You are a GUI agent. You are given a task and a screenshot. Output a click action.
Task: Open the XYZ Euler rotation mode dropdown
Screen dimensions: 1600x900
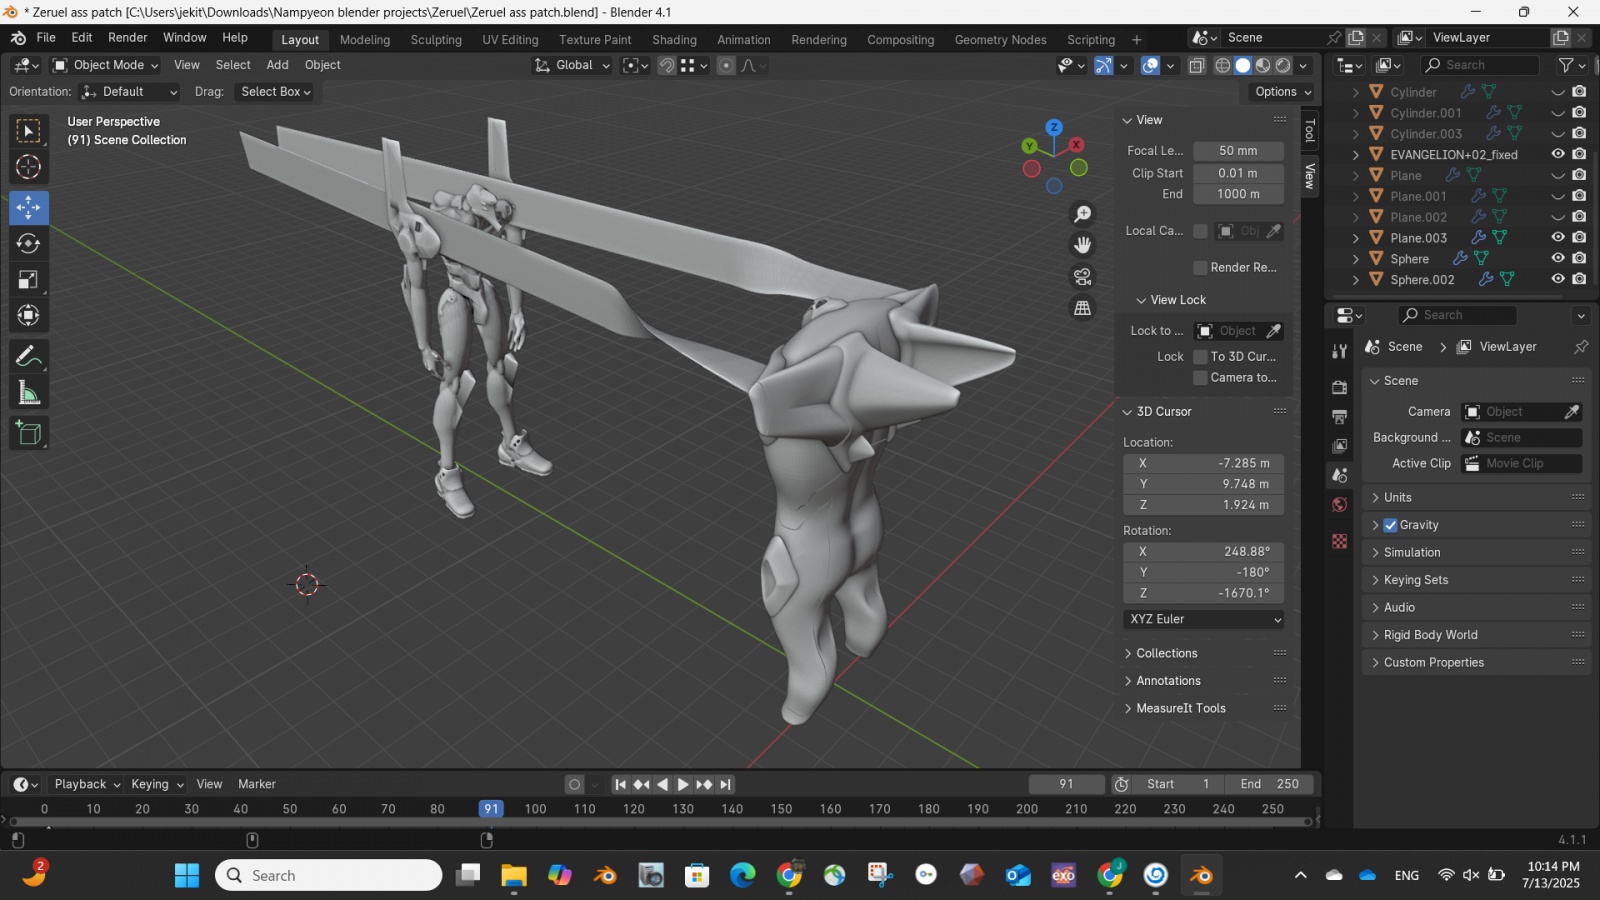point(1204,620)
